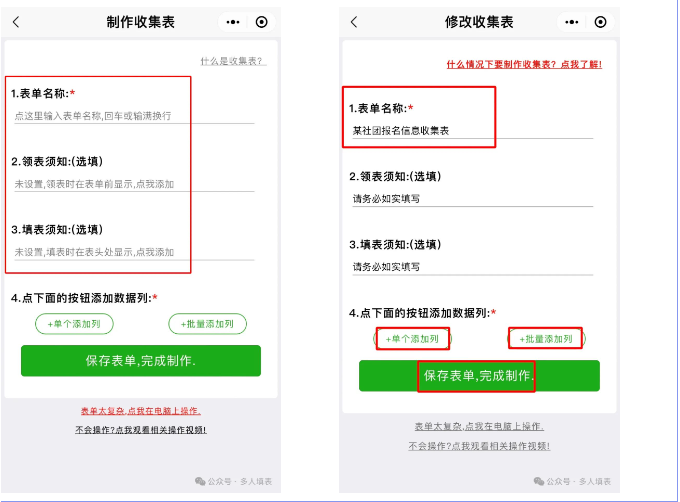680x502 pixels.
Task: Click +批量添加列 on 修改收集表
Action: [546, 339]
